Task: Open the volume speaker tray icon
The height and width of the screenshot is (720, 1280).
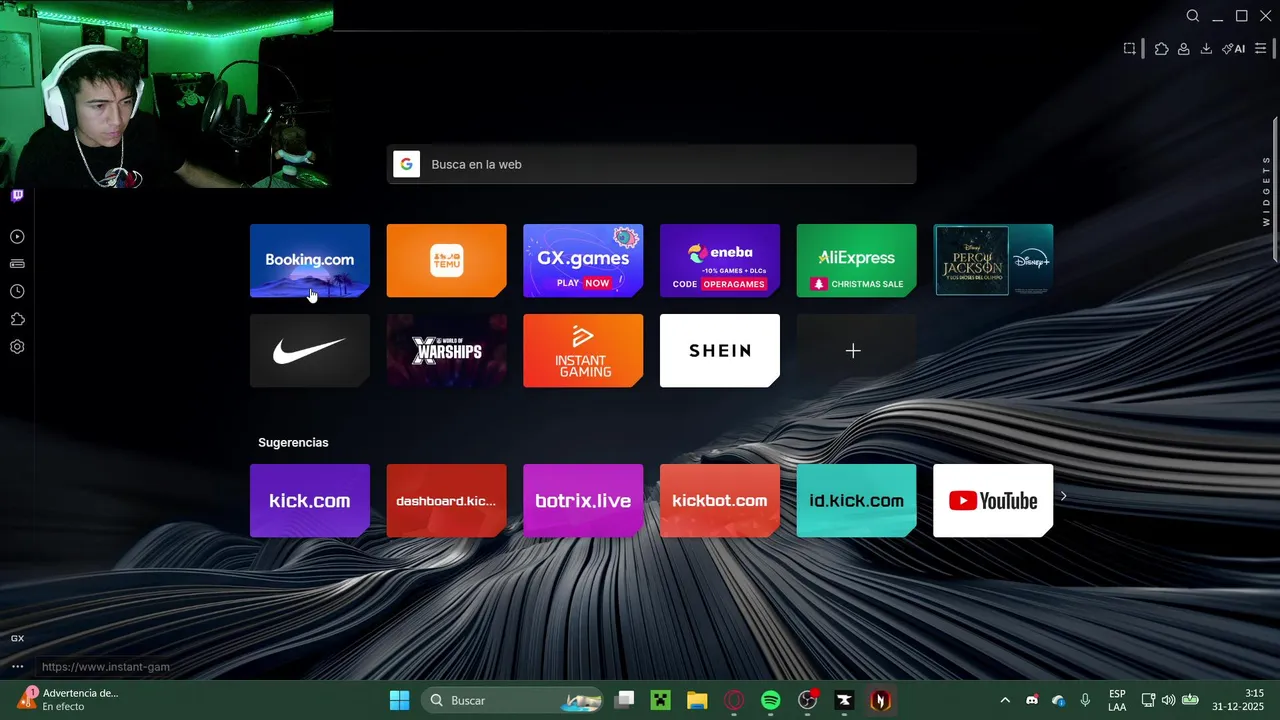Action: pos(1168,700)
